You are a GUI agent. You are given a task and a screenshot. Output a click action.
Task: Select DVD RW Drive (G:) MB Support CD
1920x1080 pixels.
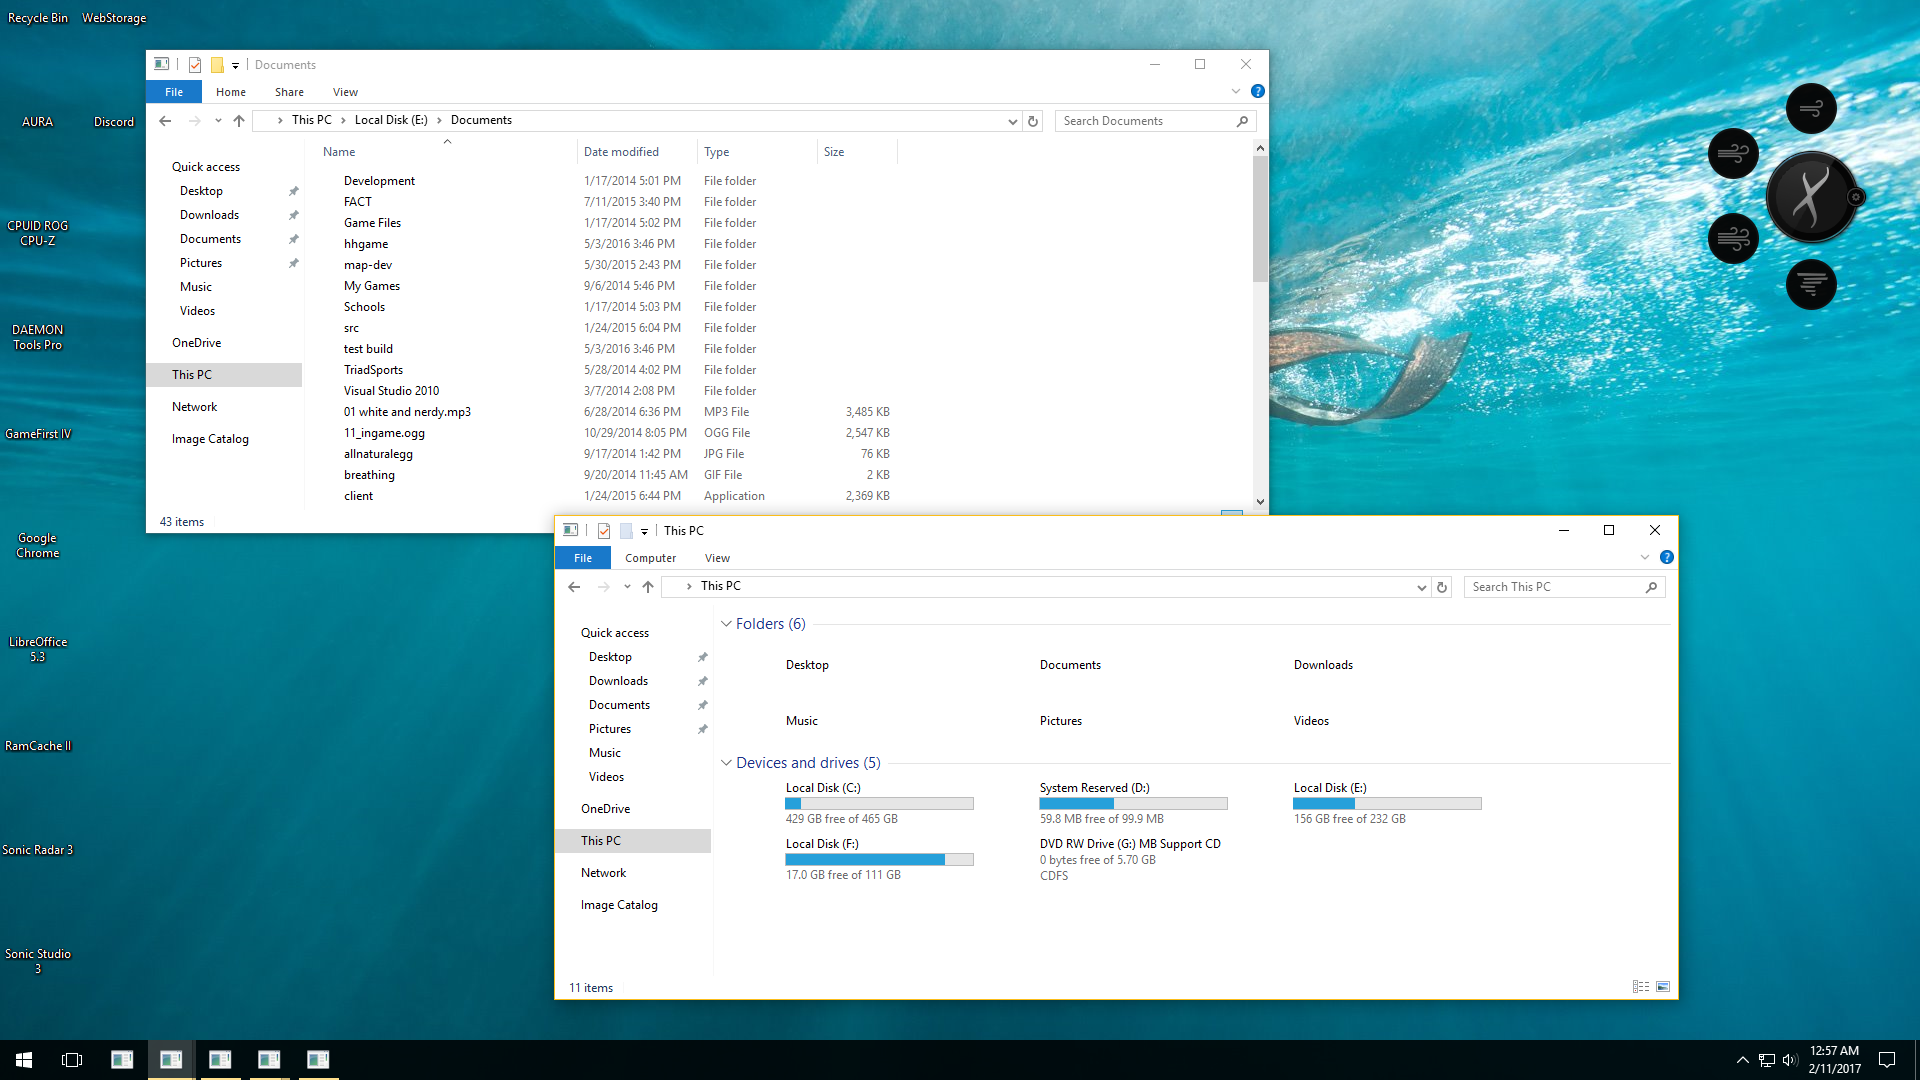coord(1130,859)
